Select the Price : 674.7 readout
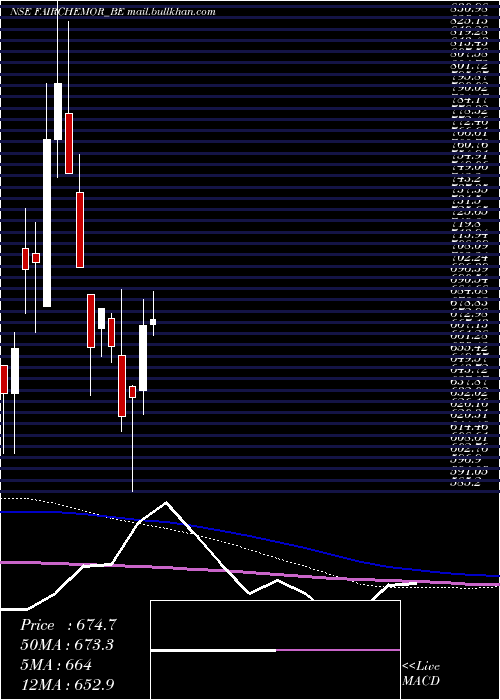The height and width of the screenshot is (700, 500). [68, 625]
